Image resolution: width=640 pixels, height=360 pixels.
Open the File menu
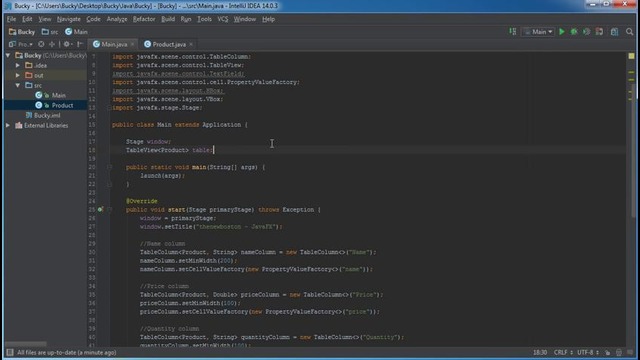coord(11,19)
